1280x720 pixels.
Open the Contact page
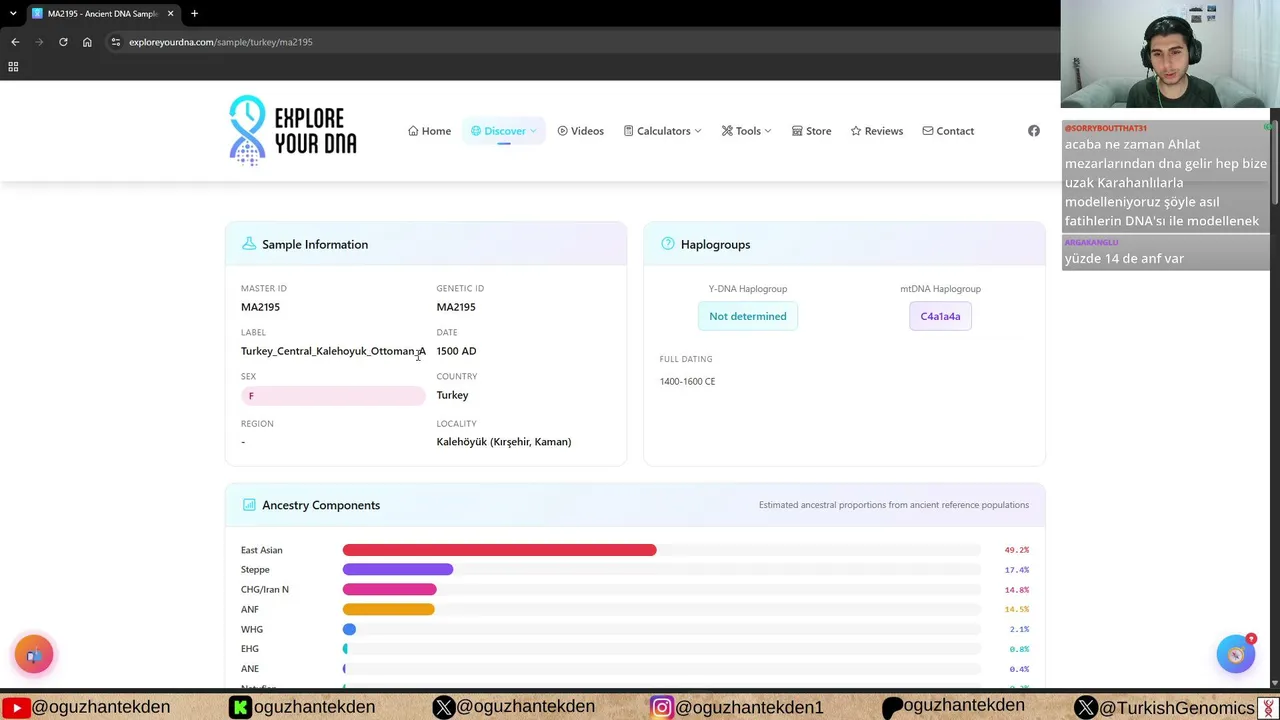pyautogui.click(x=948, y=131)
